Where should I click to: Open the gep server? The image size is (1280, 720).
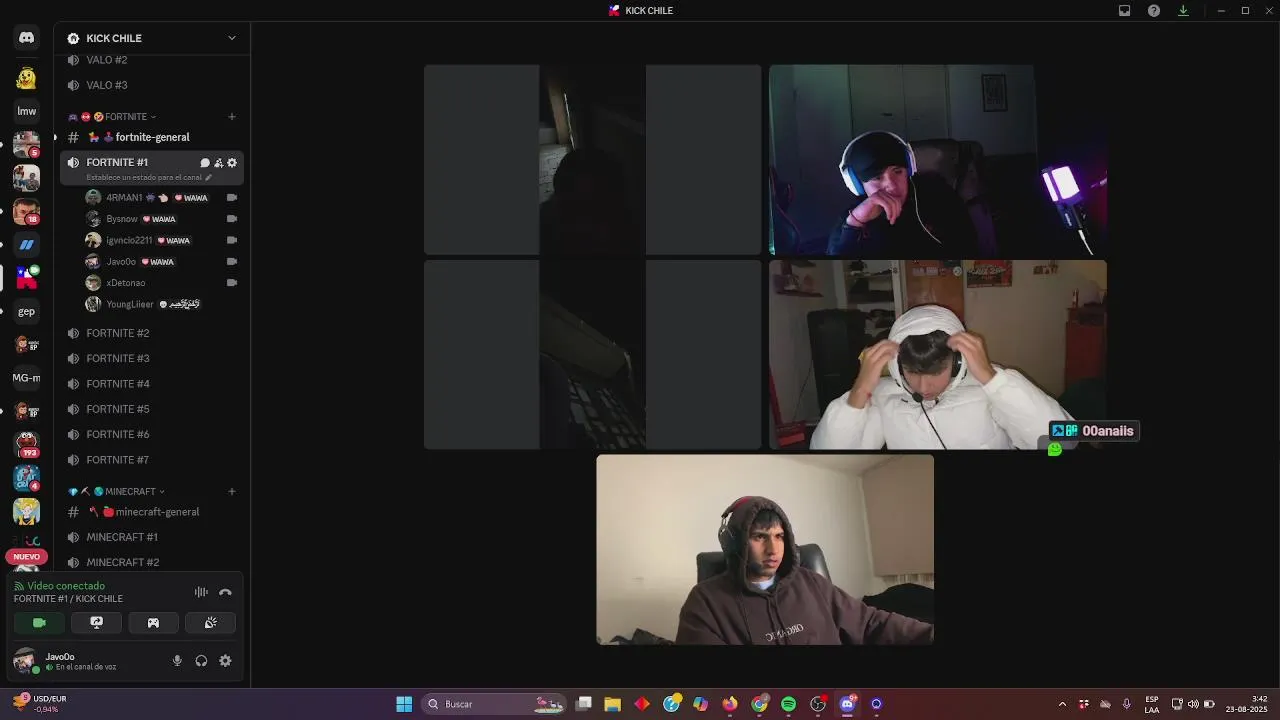point(27,311)
